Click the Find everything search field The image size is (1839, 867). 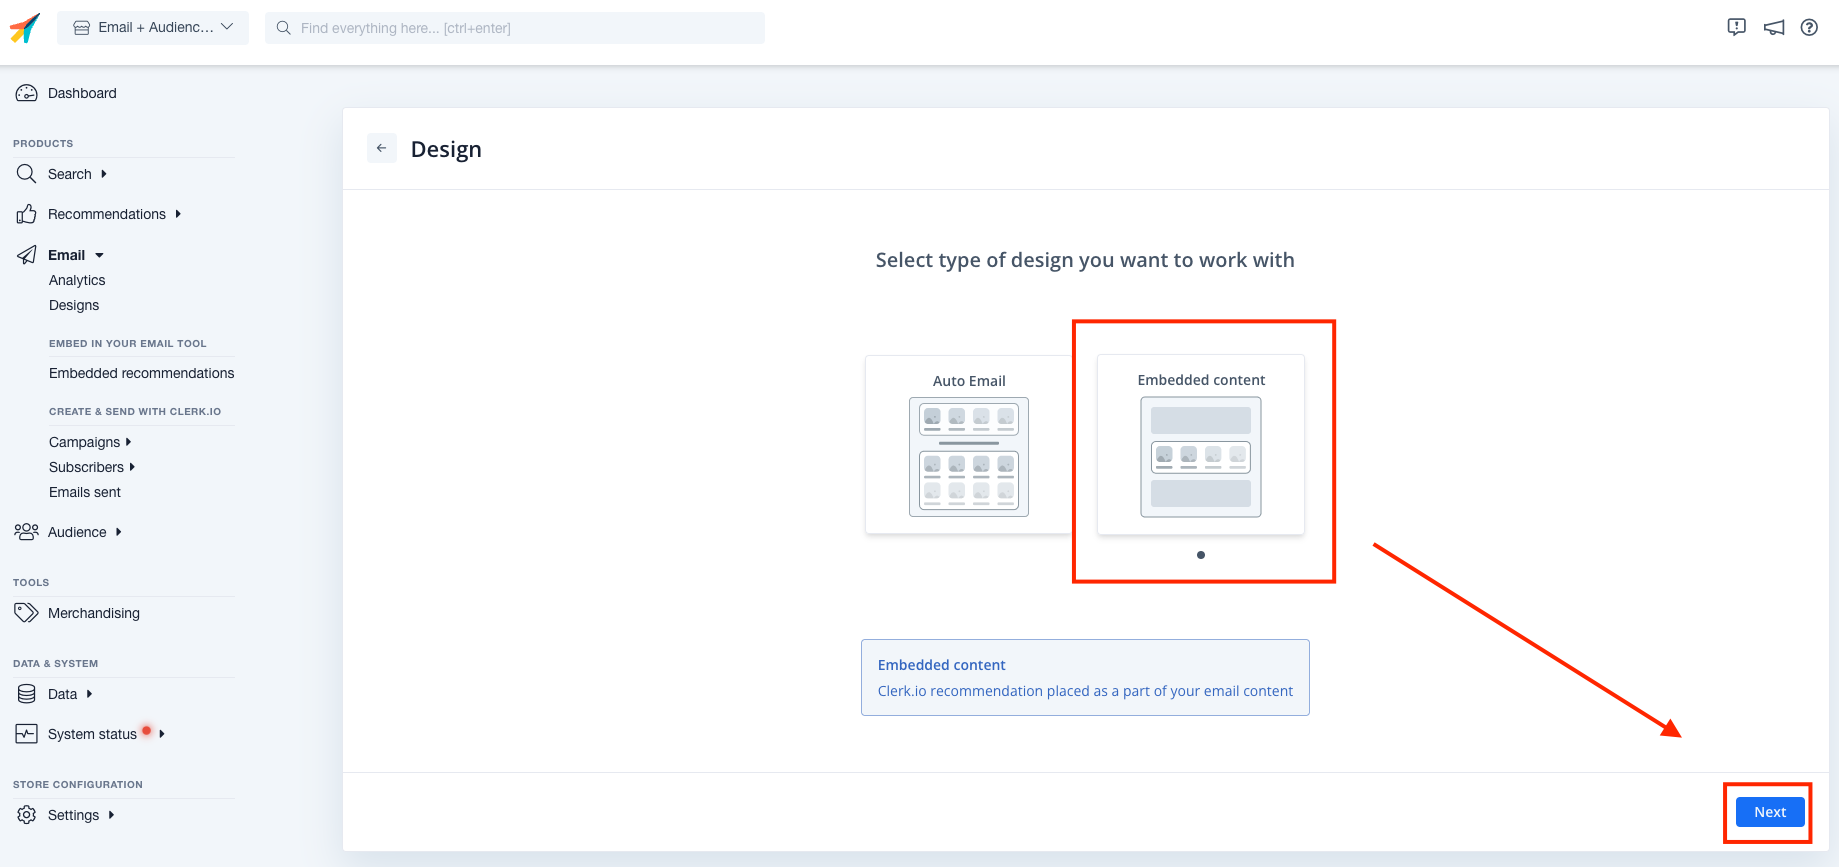coord(515,28)
